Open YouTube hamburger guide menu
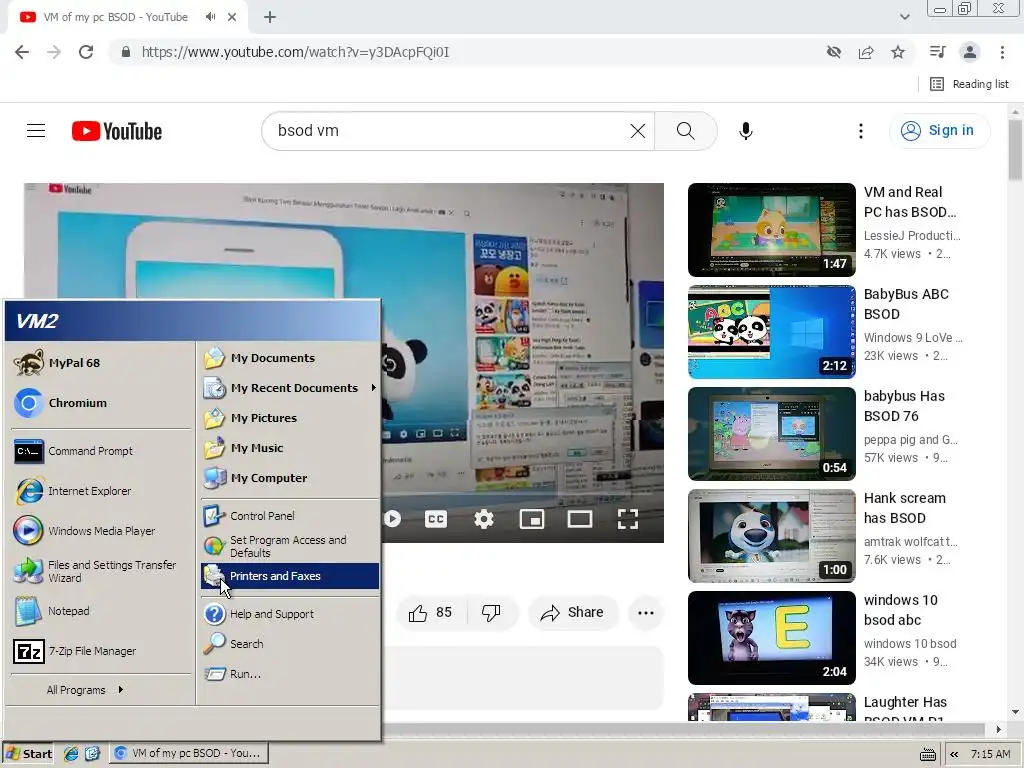Image resolution: width=1024 pixels, height=768 pixels. 36,131
